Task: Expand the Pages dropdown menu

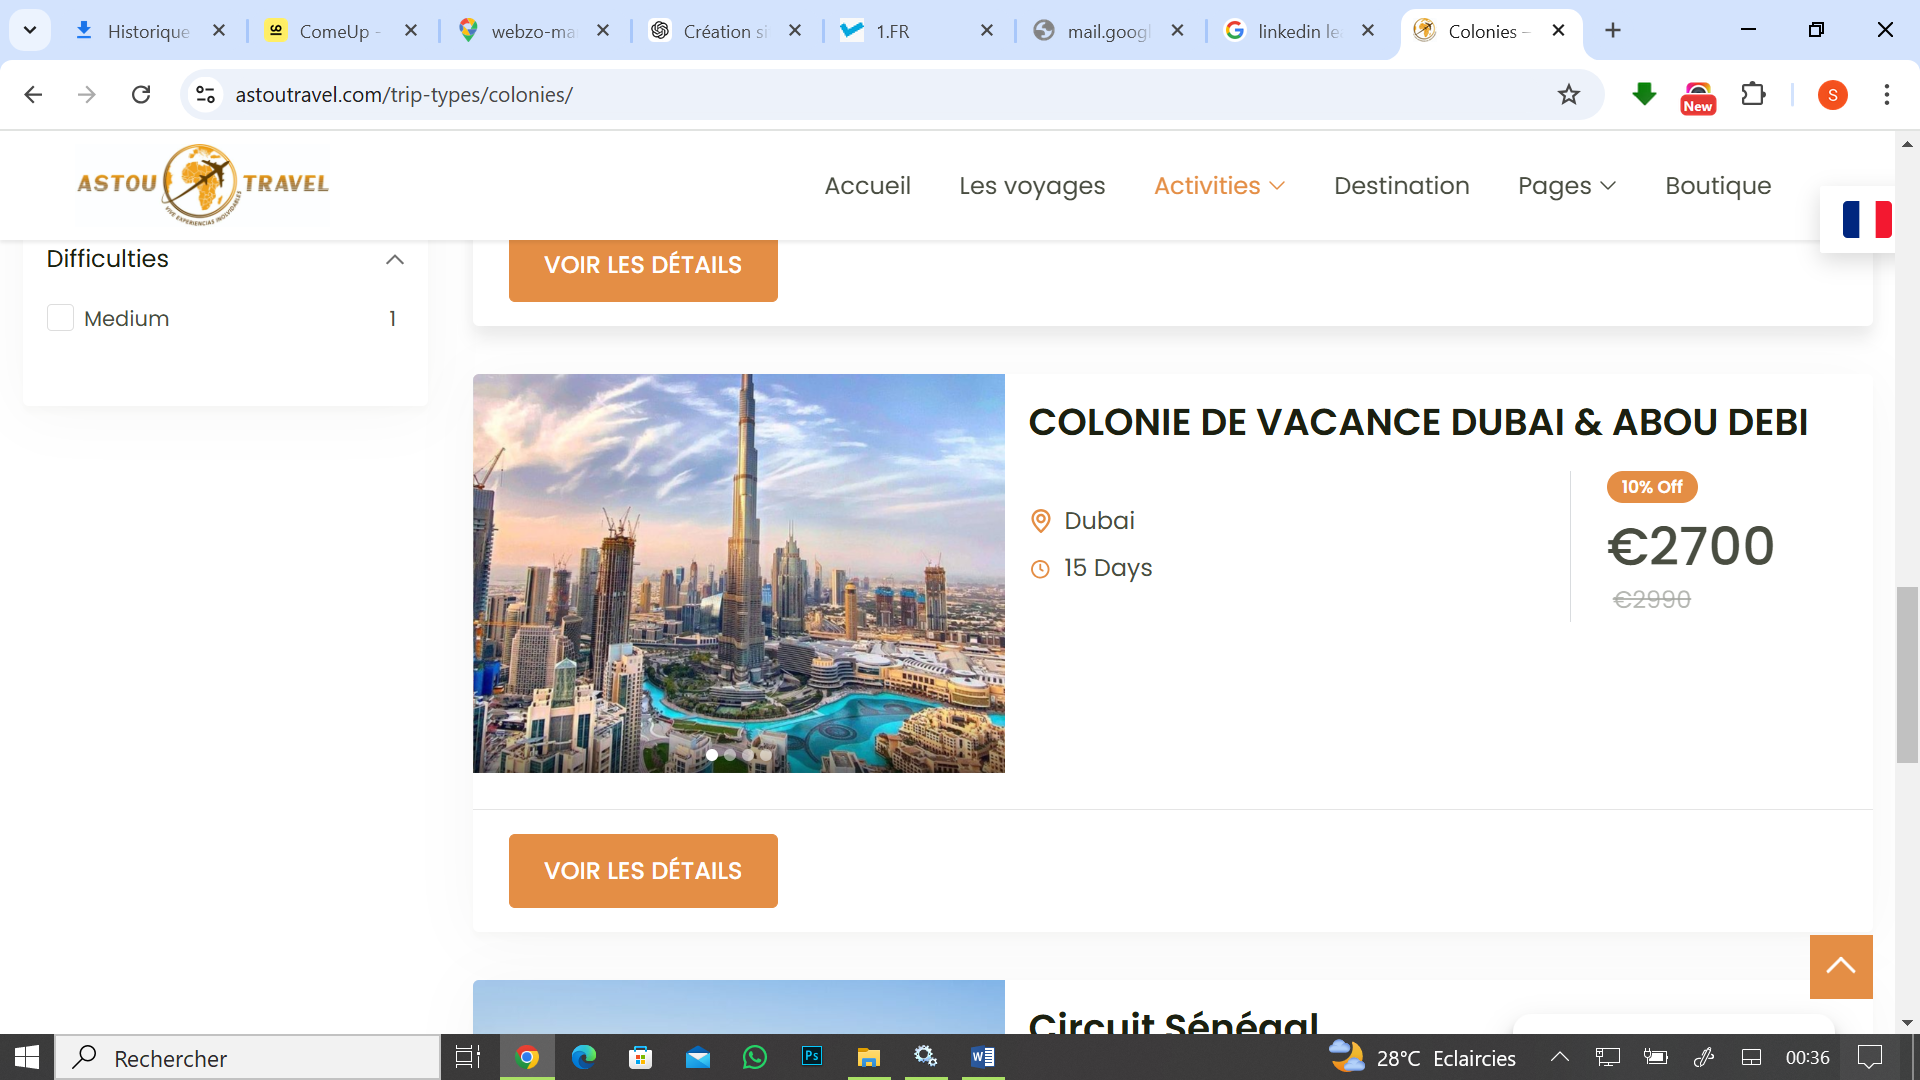Action: (1566, 186)
